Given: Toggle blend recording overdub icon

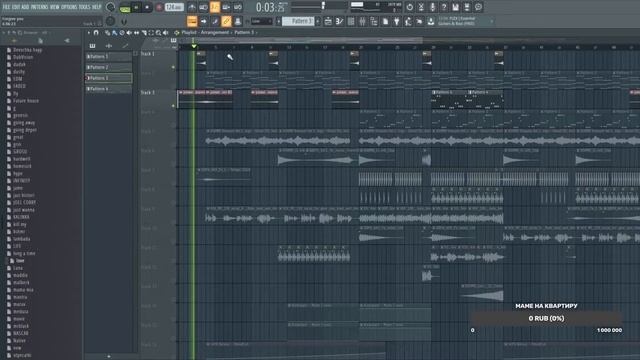Looking at the screenshot, I should (x=226, y=7).
